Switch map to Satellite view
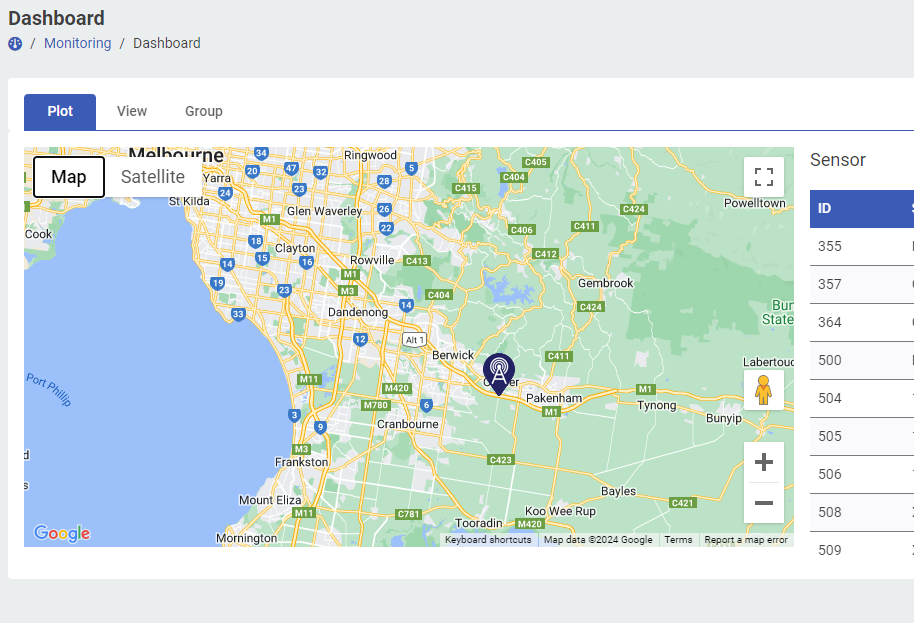 (152, 177)
